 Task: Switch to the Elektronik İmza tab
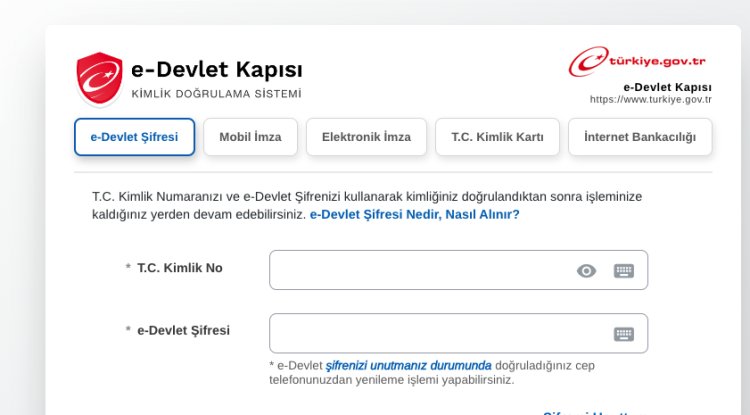tap(366, 137)
